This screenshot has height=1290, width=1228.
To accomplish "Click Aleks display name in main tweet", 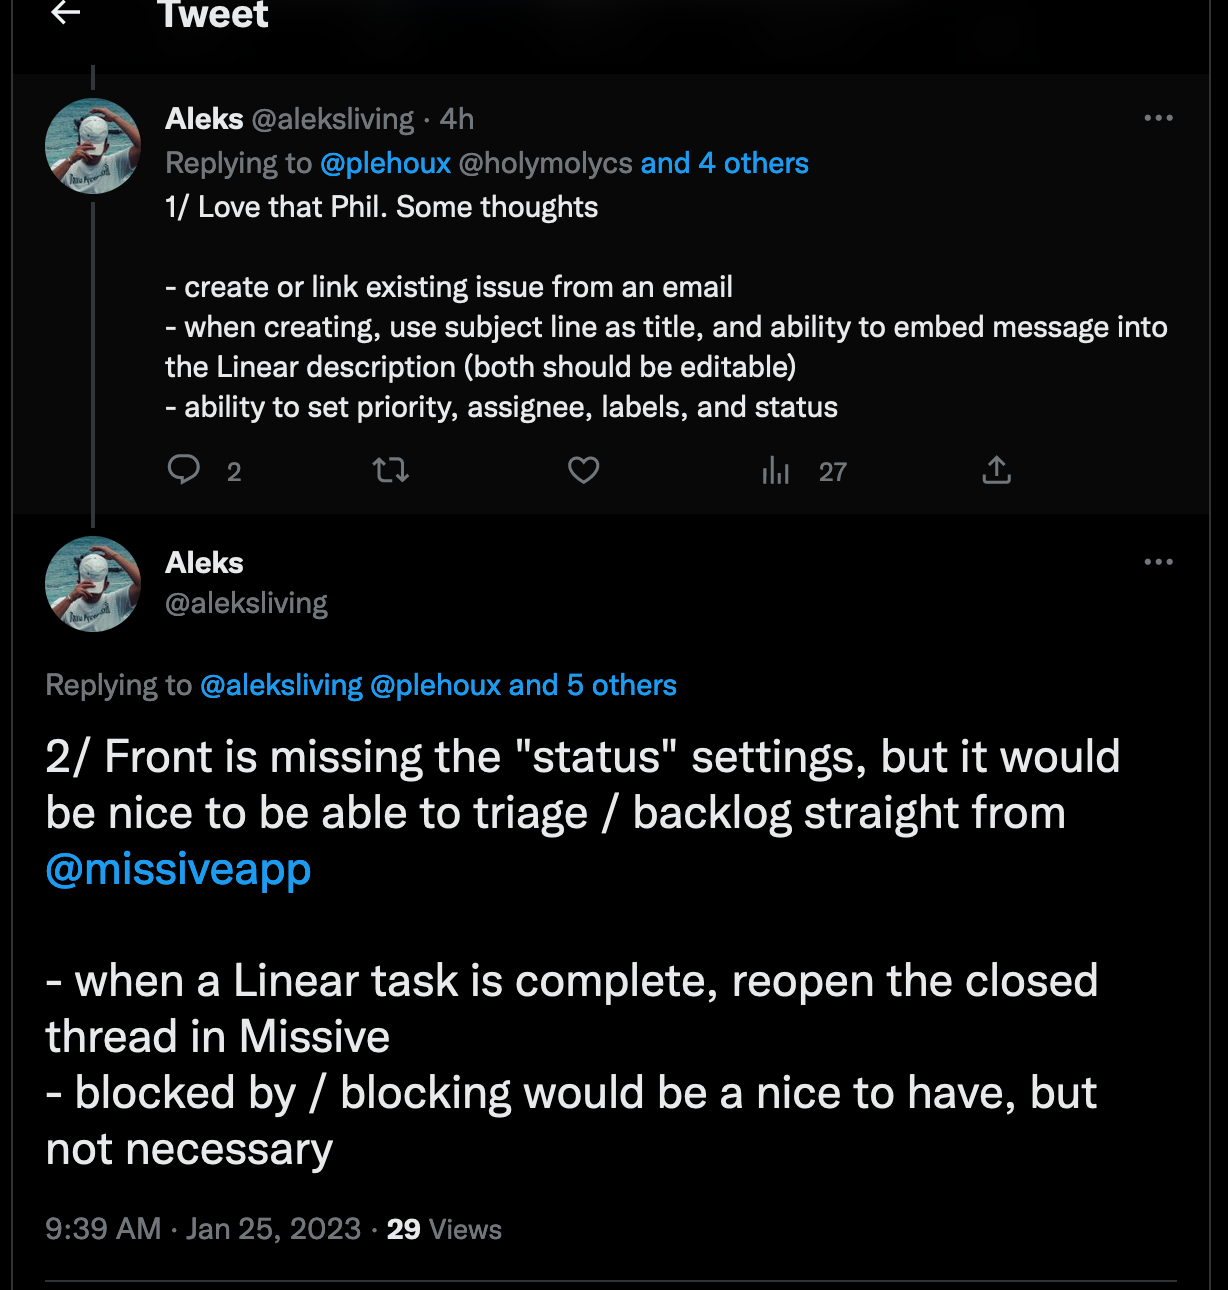I will 204,563.
